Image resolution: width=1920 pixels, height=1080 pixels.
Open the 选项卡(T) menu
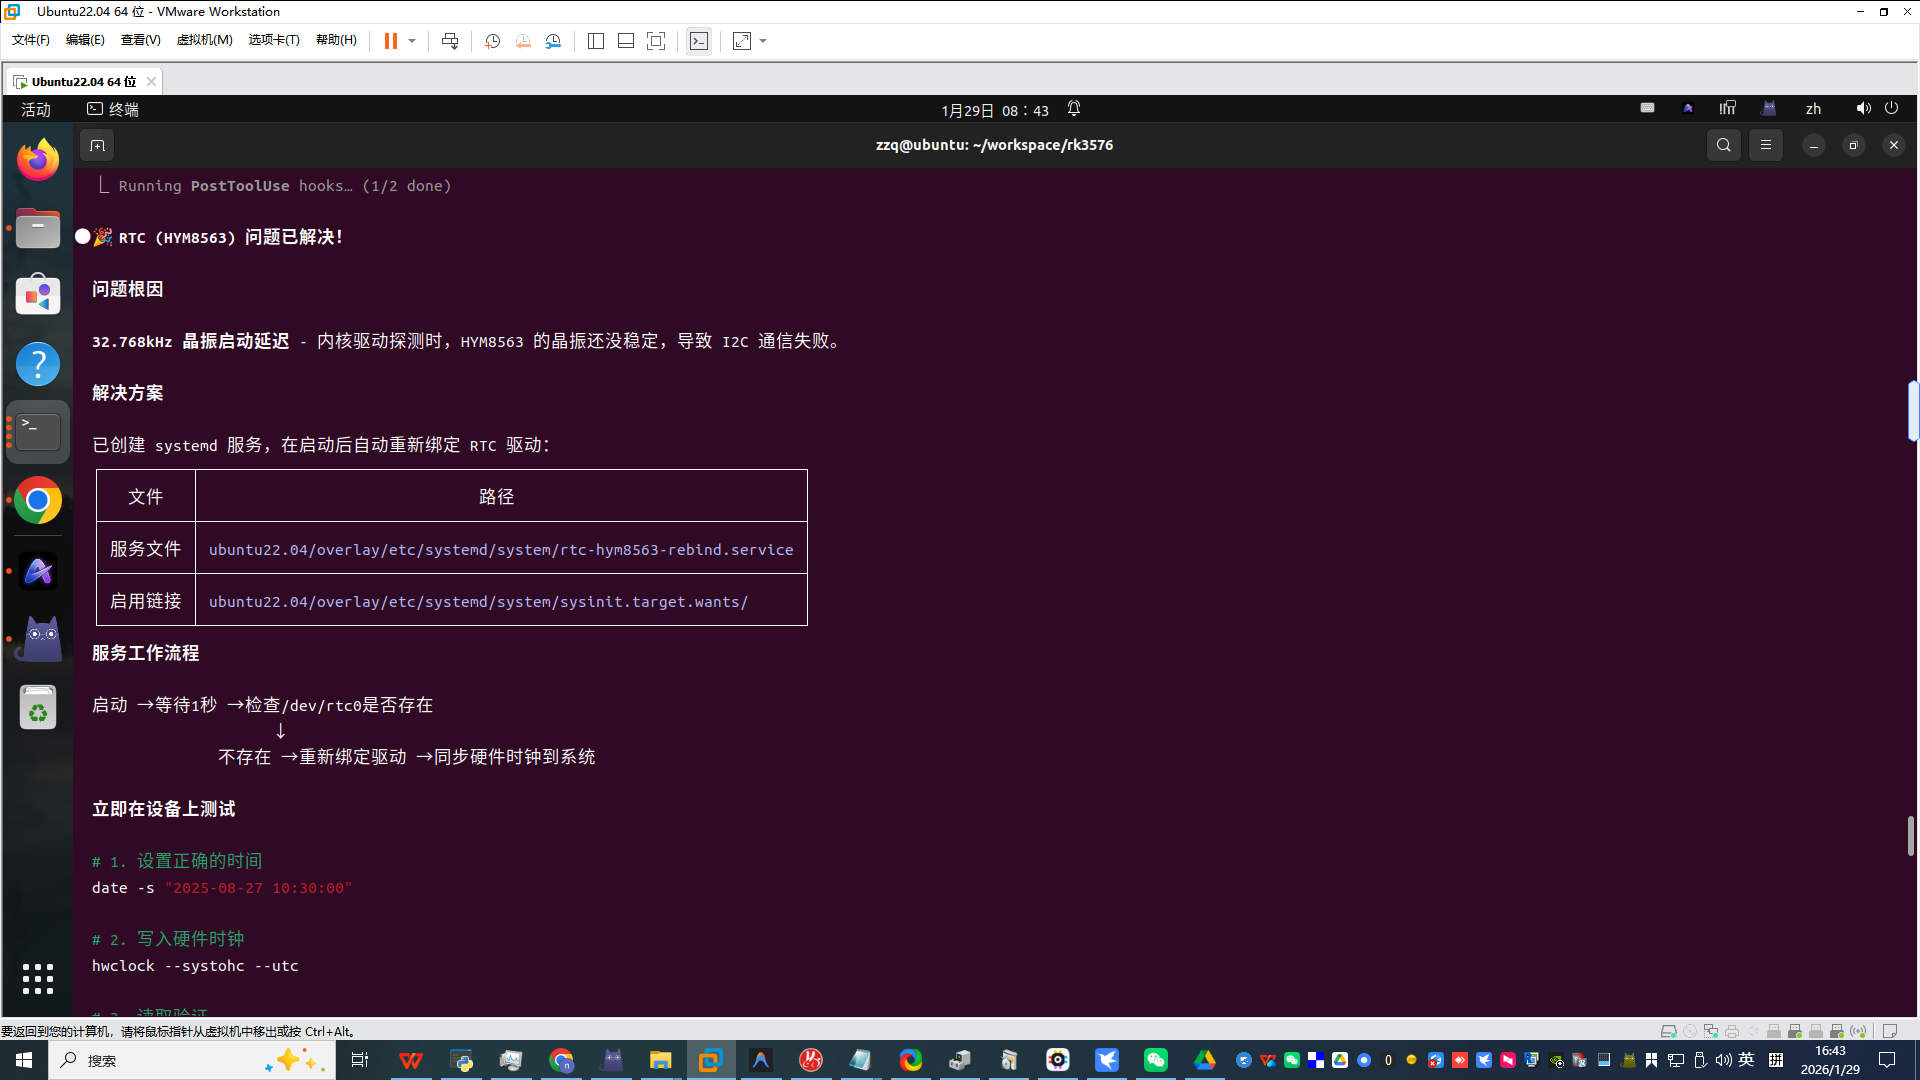point(273,40)
